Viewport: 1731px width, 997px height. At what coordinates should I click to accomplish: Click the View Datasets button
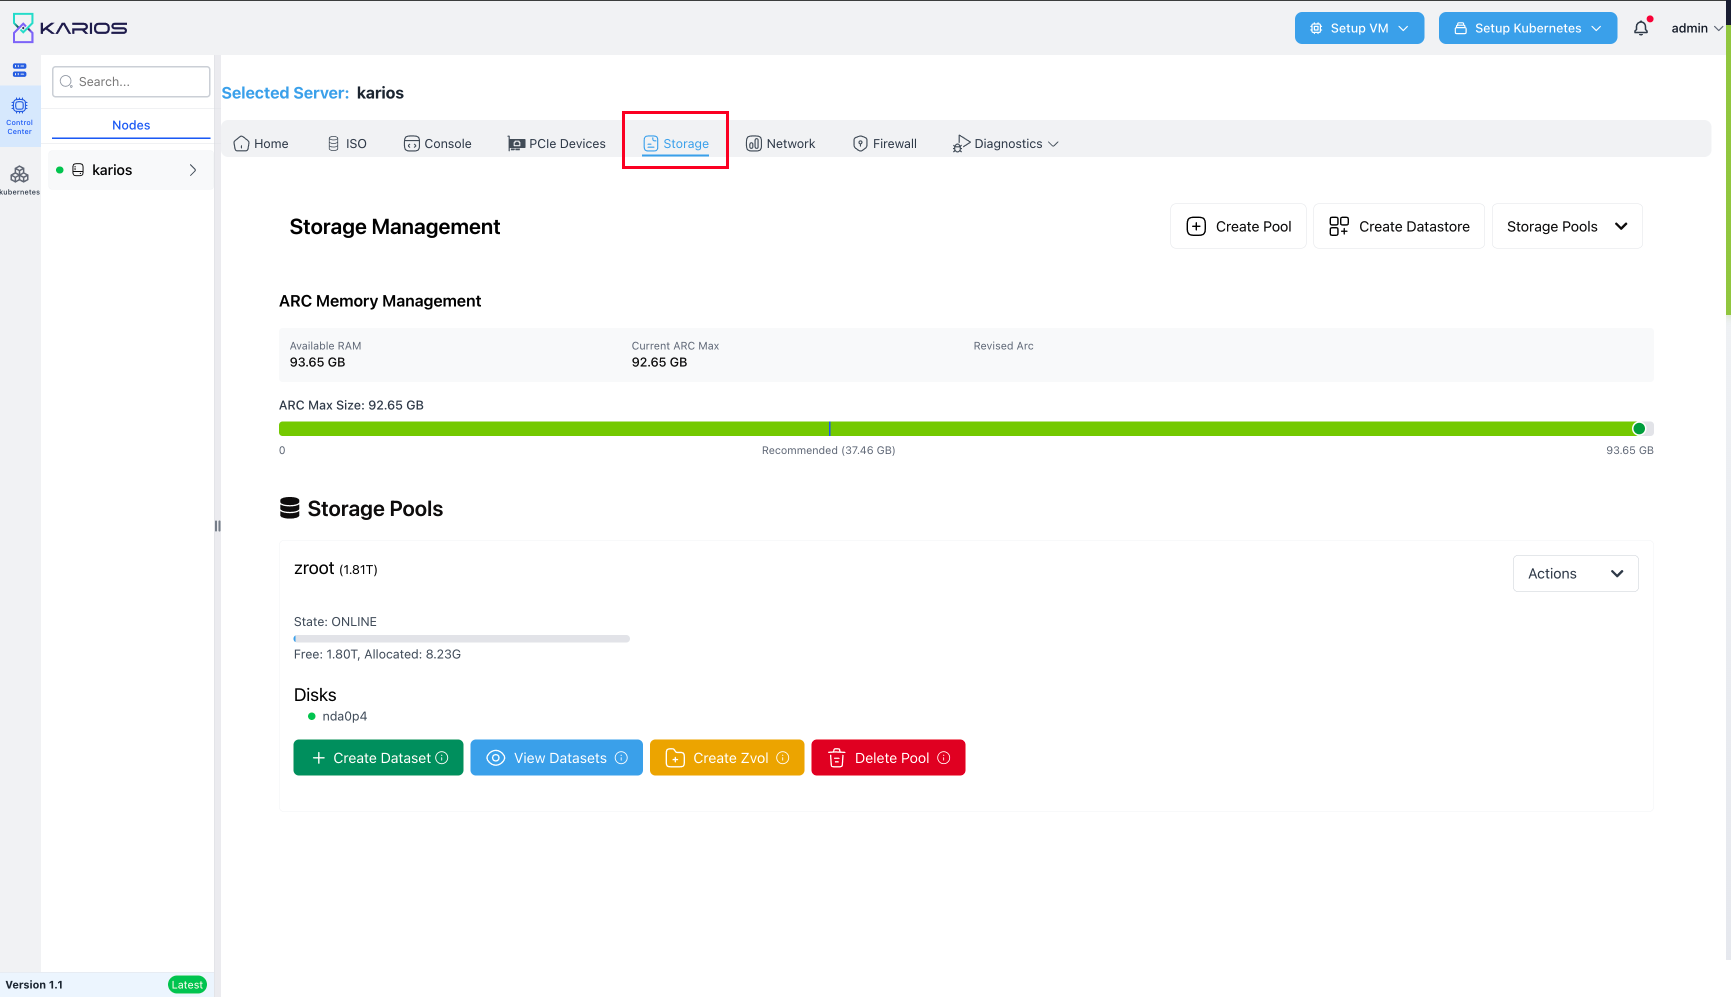pyautogui.click(x=556, y=758)
